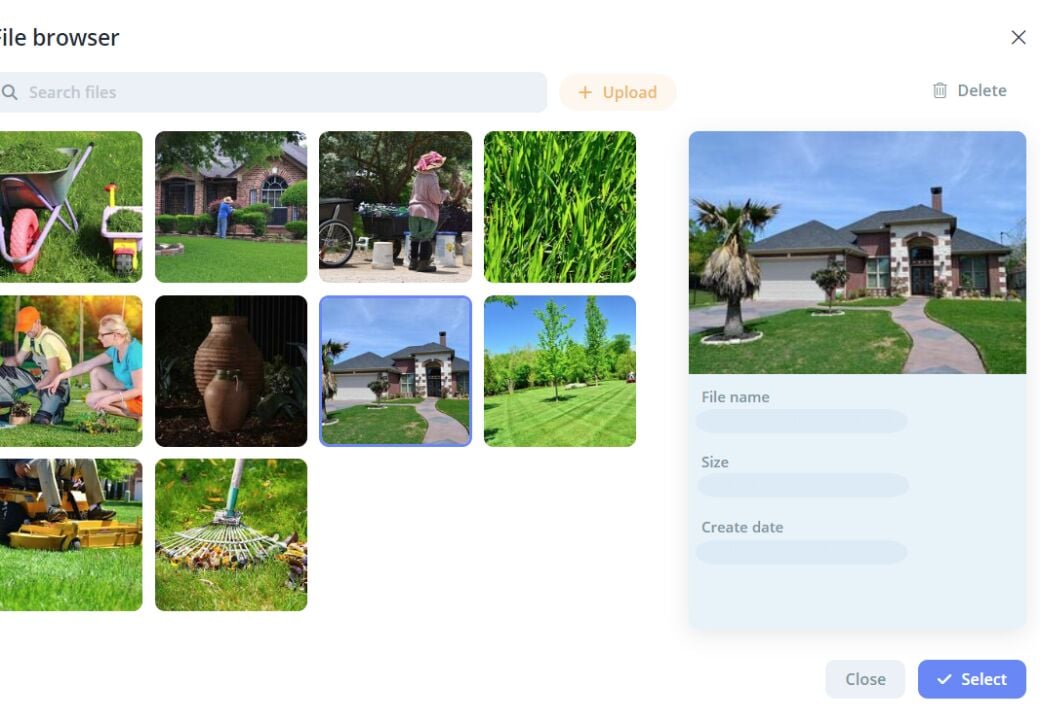Viewport: 1040px width, 720px height.
Task: Type in the Search files field
Action: pos(280,92)
